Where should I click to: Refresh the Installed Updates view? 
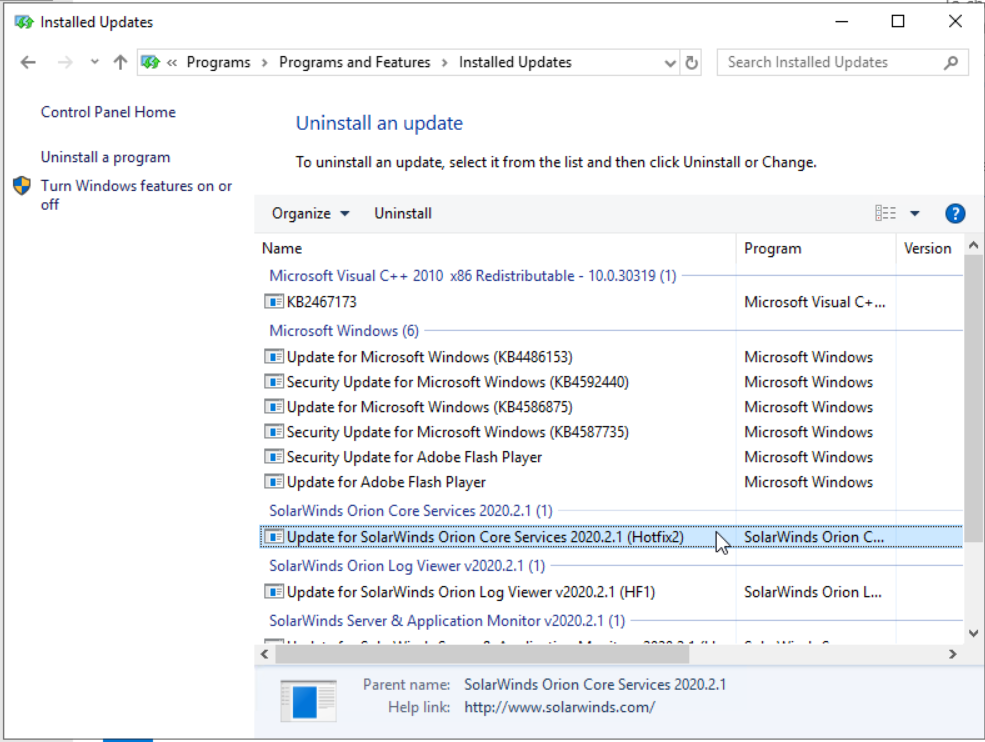pyautogui.click(x=691, y=63)
